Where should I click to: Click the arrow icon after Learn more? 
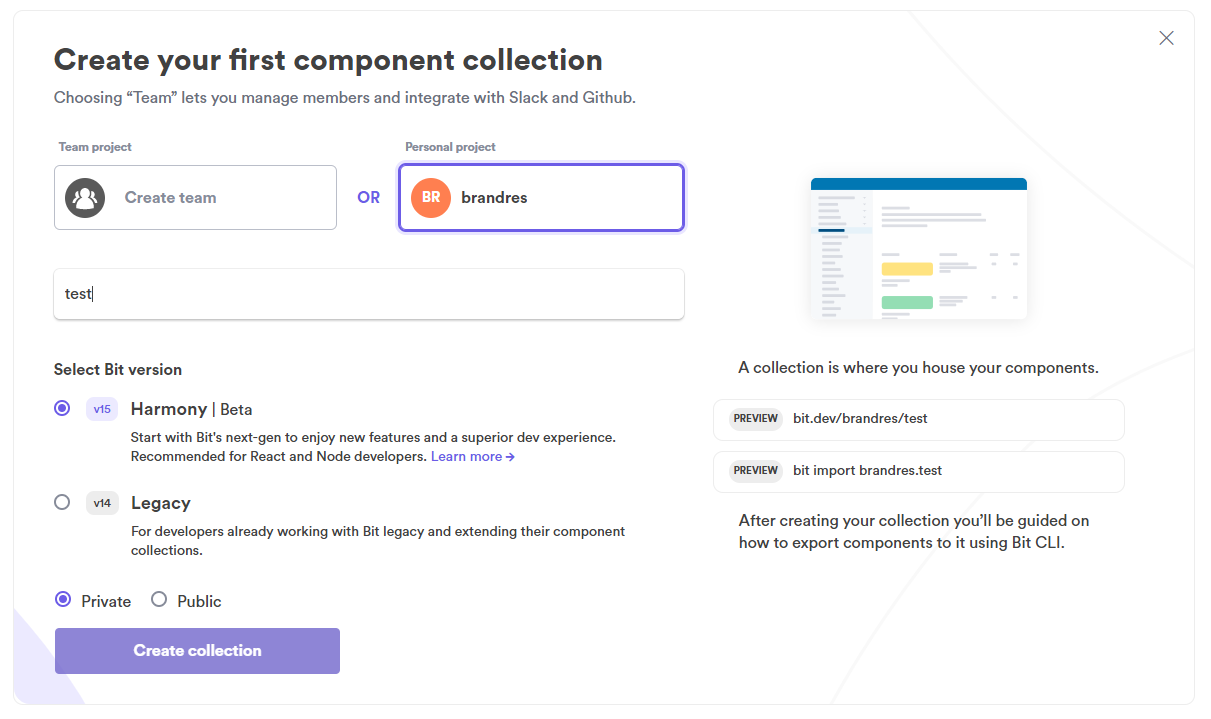click(510, 456)
